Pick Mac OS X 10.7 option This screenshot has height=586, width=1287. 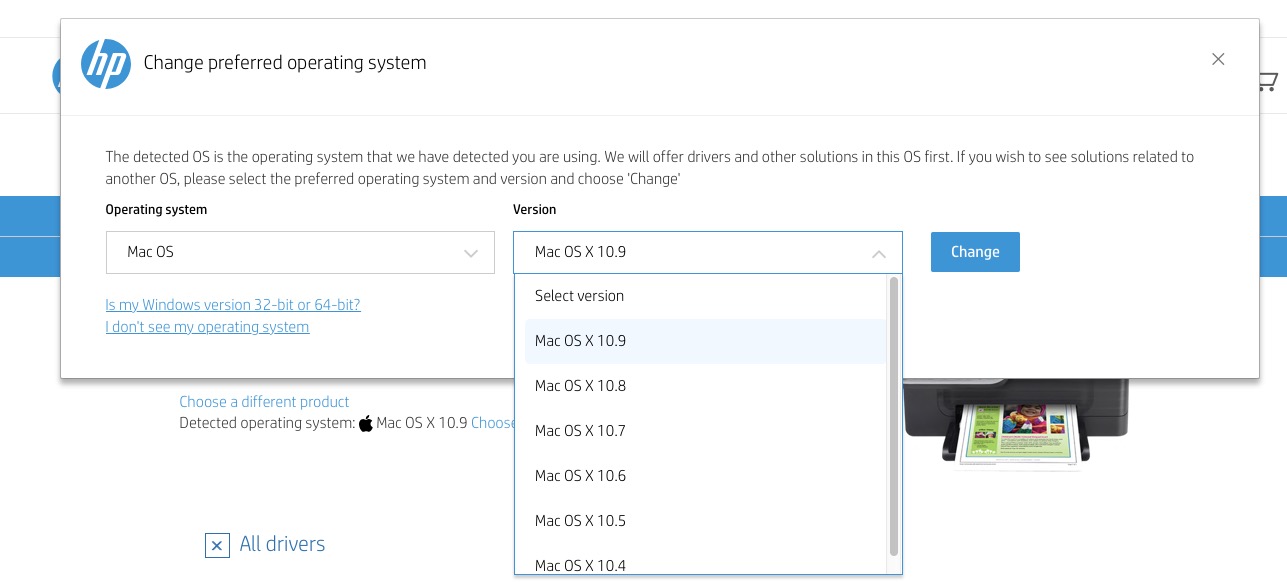coord(580,431)
